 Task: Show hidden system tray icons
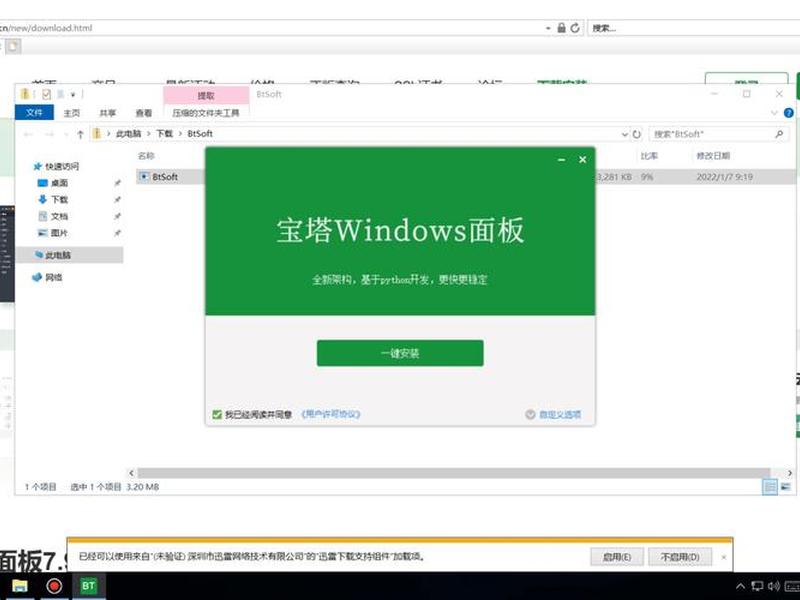point(740,586)
